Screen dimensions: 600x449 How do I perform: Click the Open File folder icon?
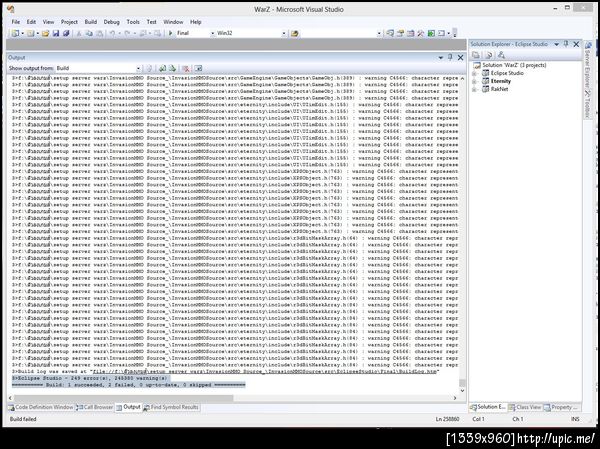pos(46,33)
